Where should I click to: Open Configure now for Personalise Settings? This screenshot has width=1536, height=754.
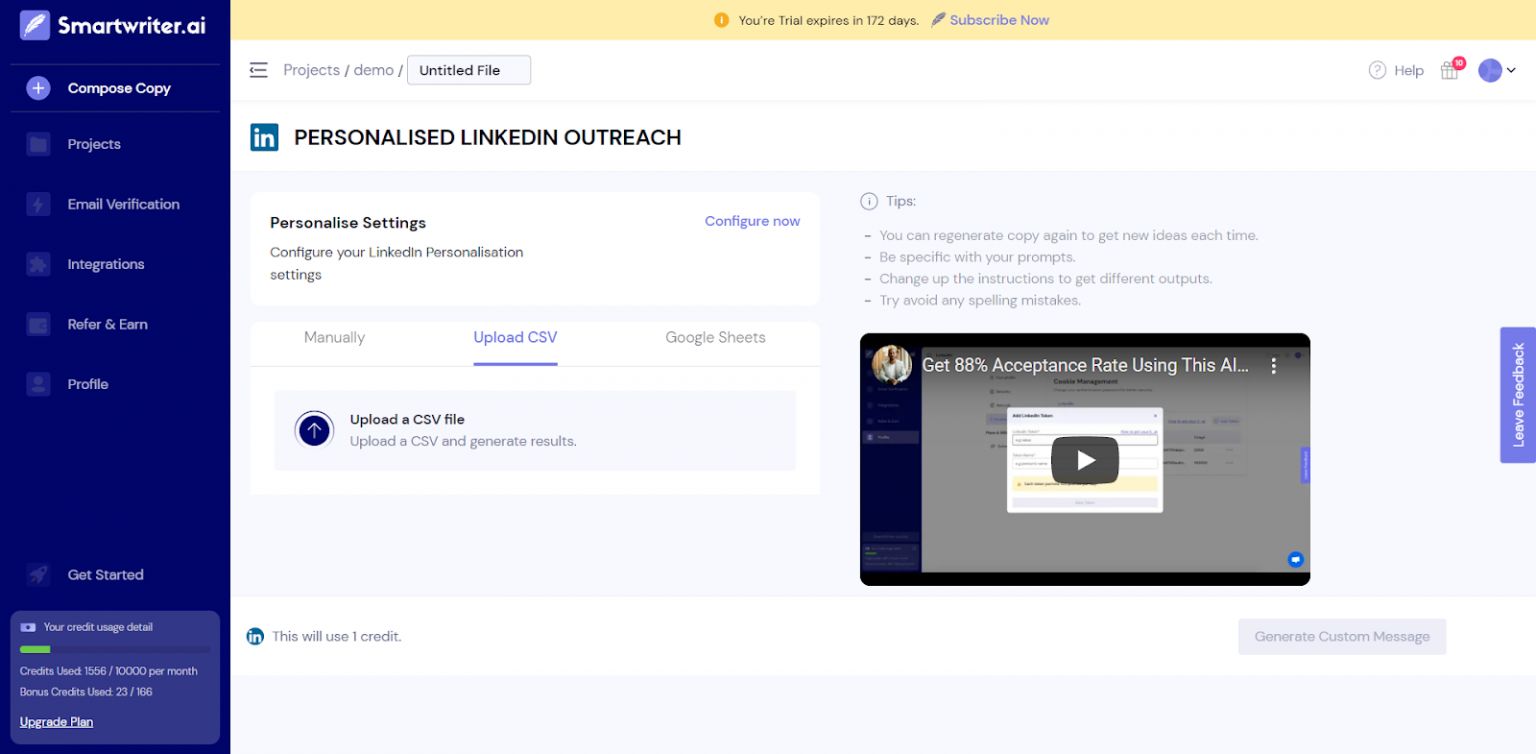point(752,221)
